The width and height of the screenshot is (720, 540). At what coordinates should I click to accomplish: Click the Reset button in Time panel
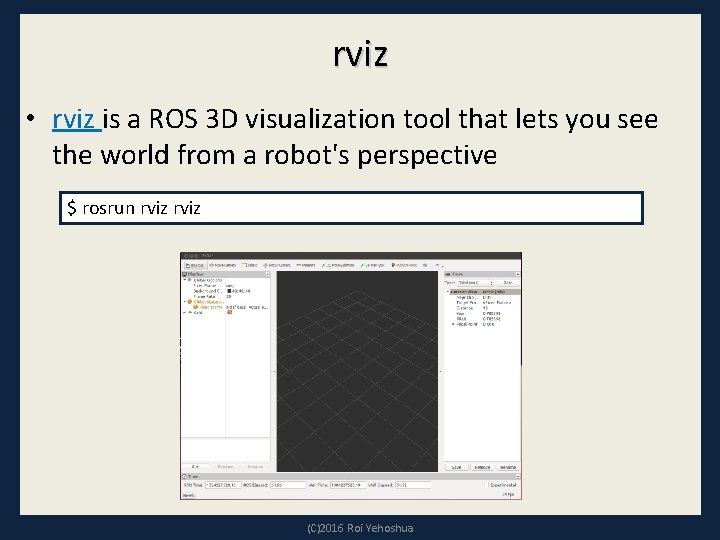tap(188, 495)
